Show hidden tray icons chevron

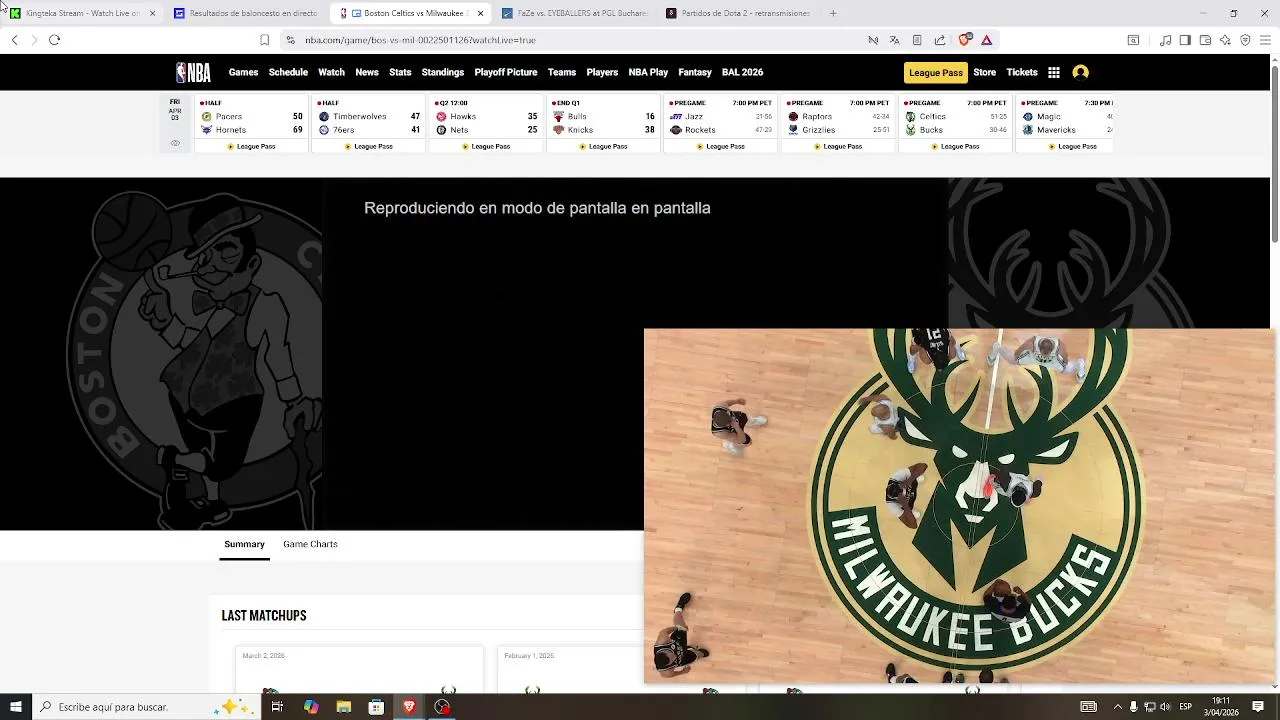(x=1117, y=707)
